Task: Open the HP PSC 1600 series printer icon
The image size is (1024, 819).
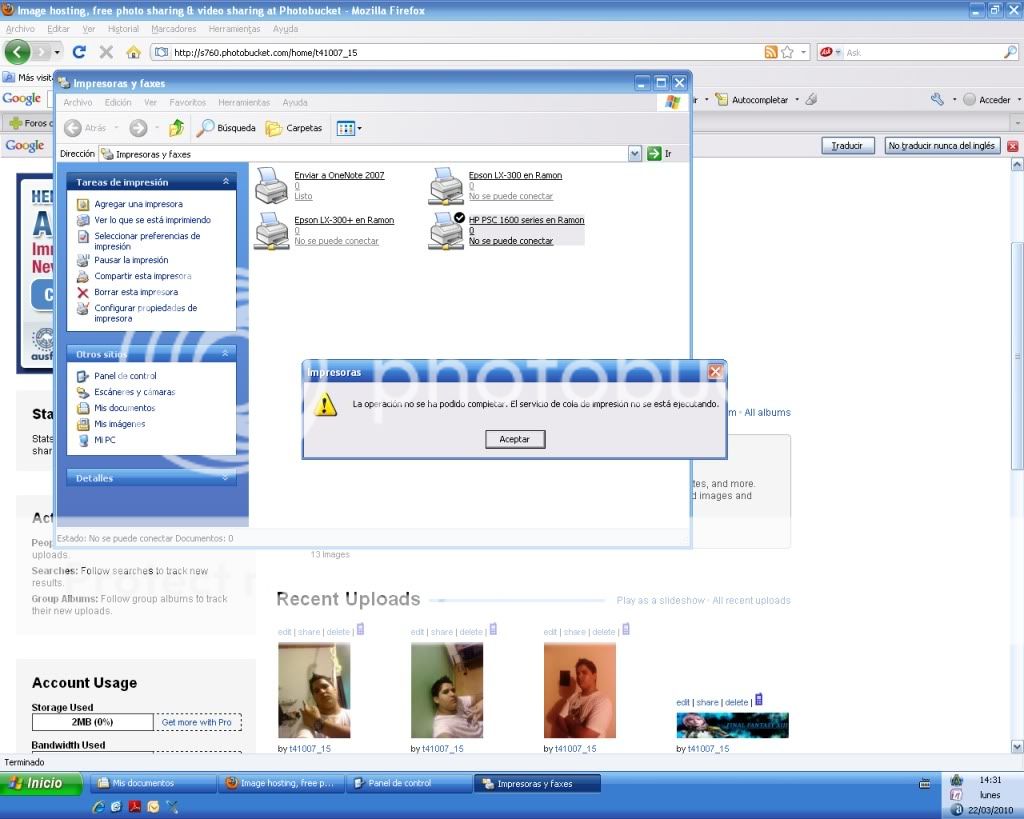Action: 446,230
